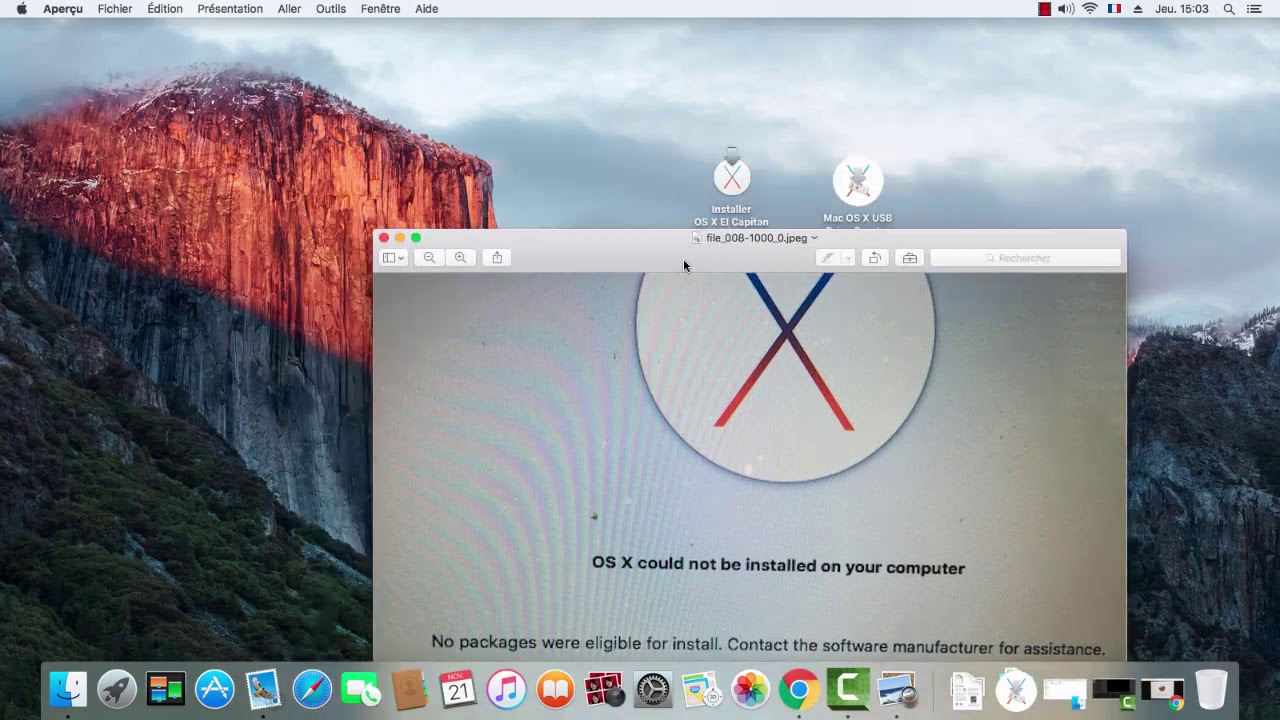This screenshot has height=720, width=1280.
Task: Open the Fichier menu
Action: [x=115, y=9]
